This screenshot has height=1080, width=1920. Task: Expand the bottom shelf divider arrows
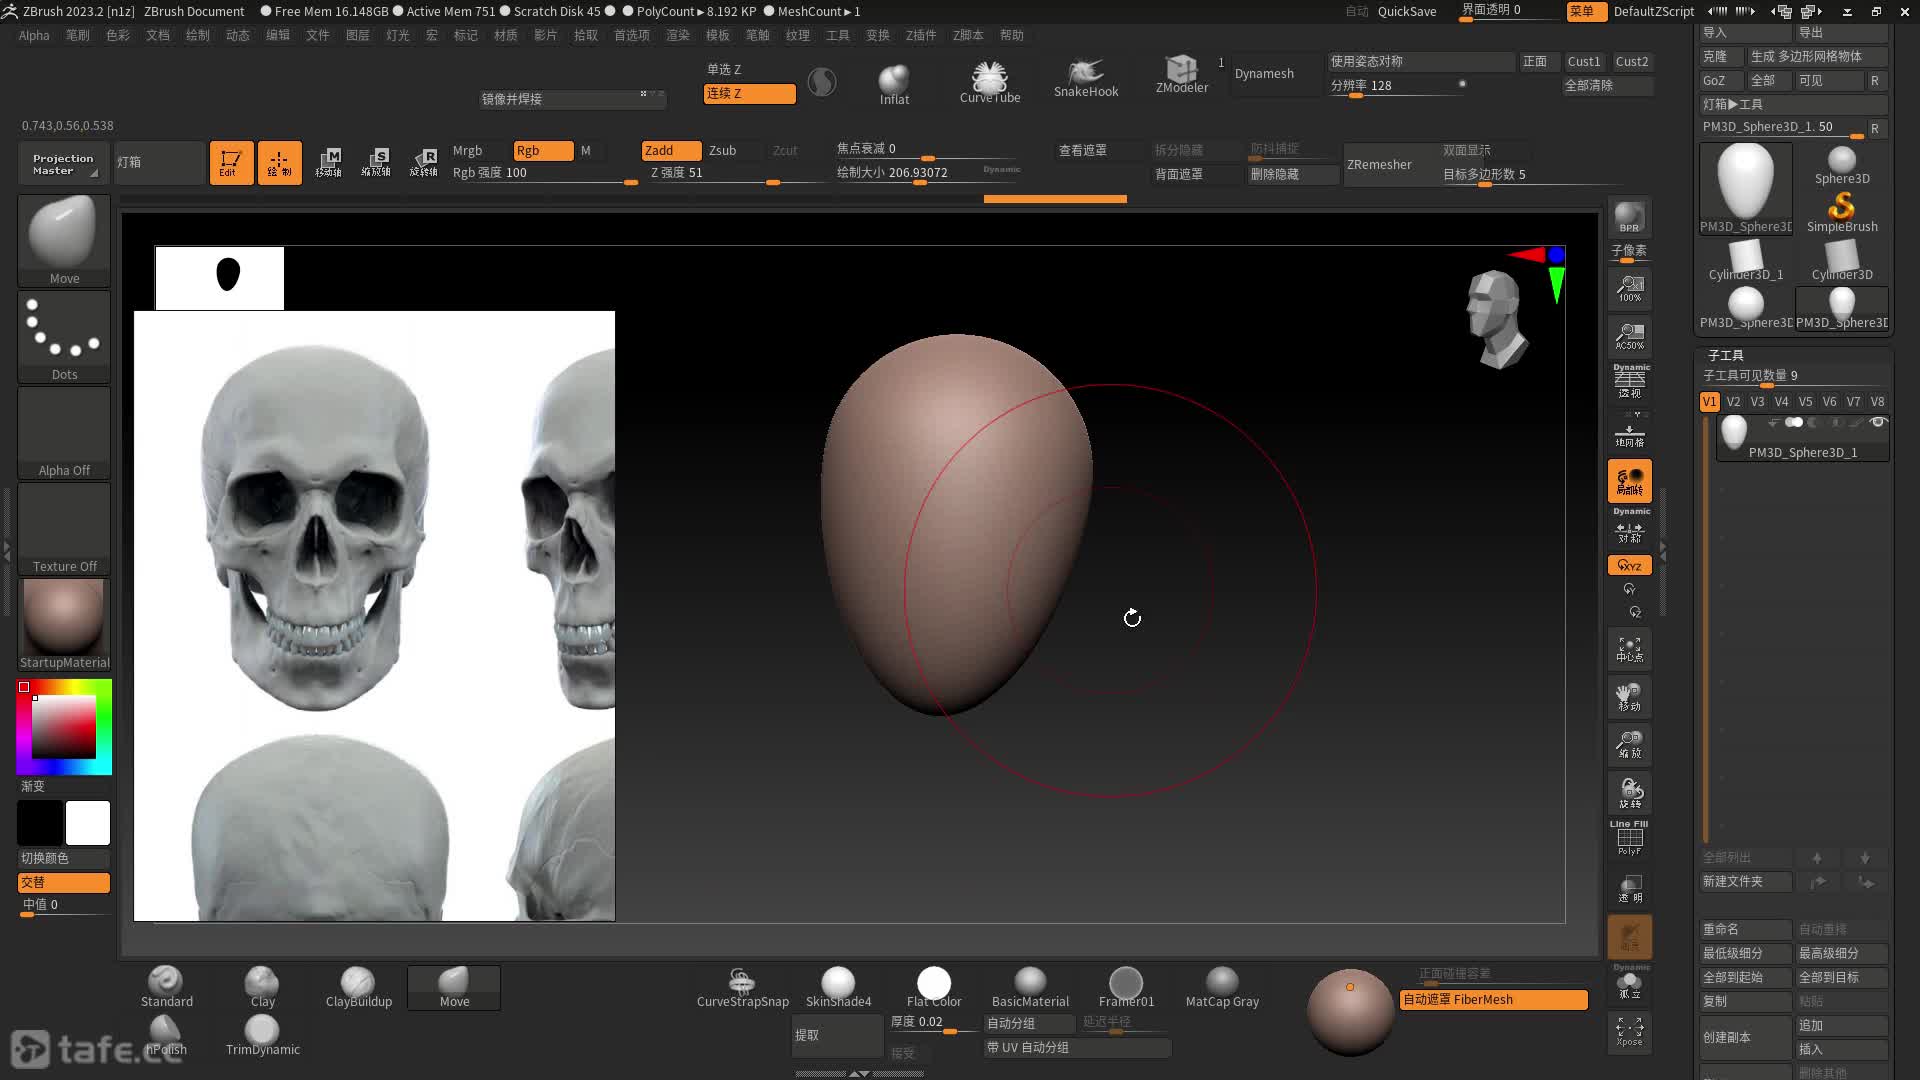[x=859, y=1073]
